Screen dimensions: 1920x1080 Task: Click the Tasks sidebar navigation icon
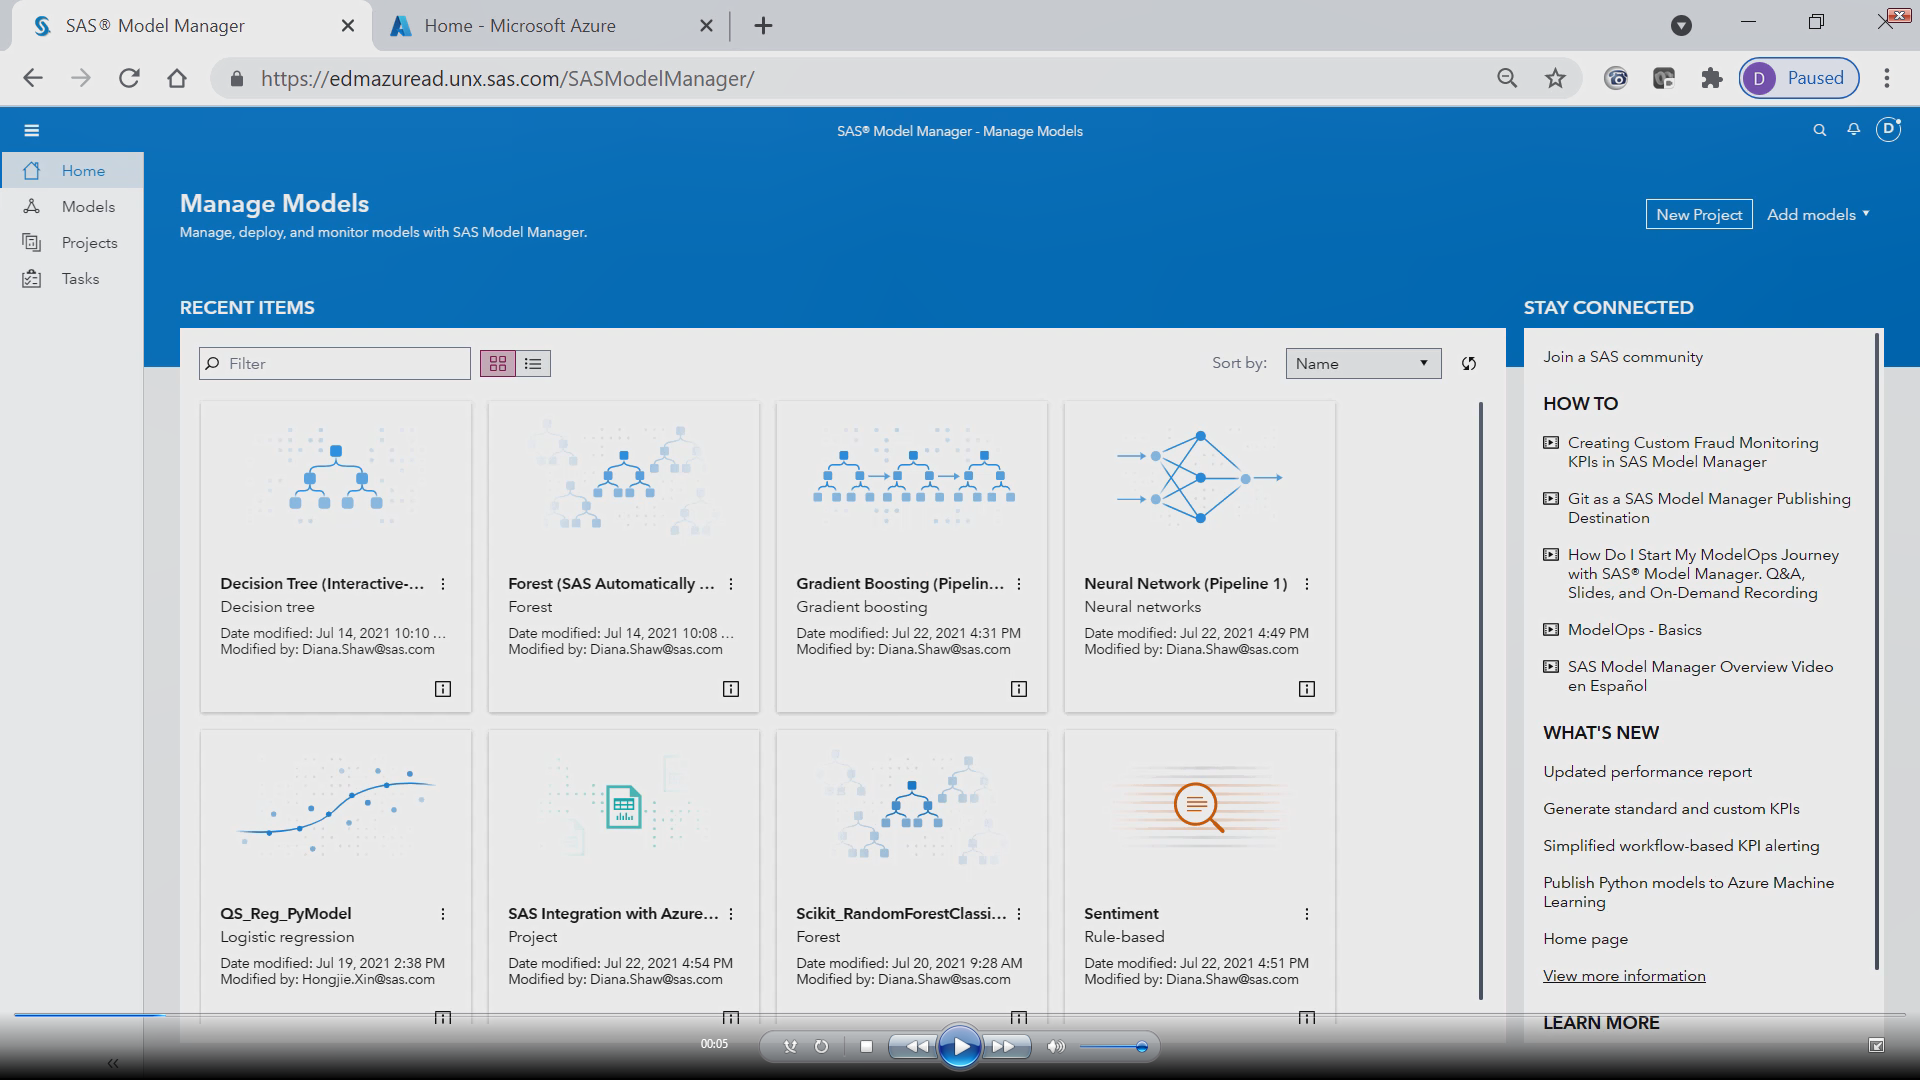(x=32, y=278)
